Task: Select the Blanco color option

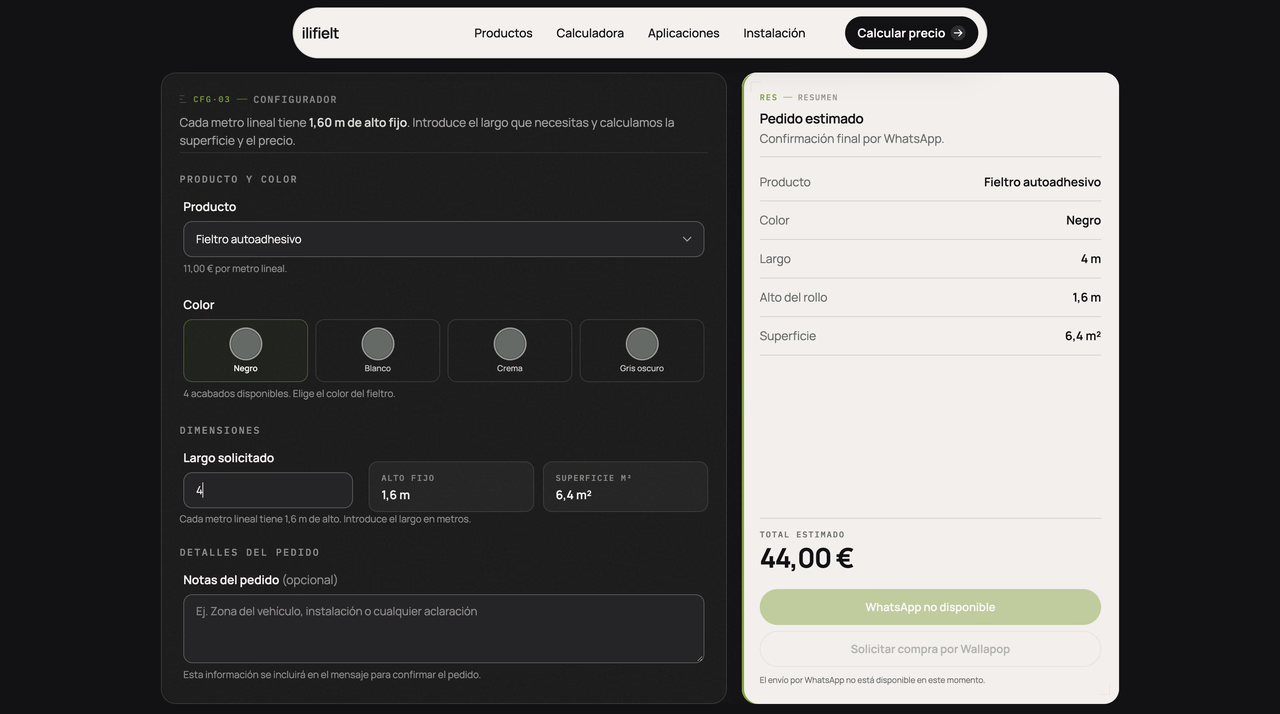Action: [377, 350]
